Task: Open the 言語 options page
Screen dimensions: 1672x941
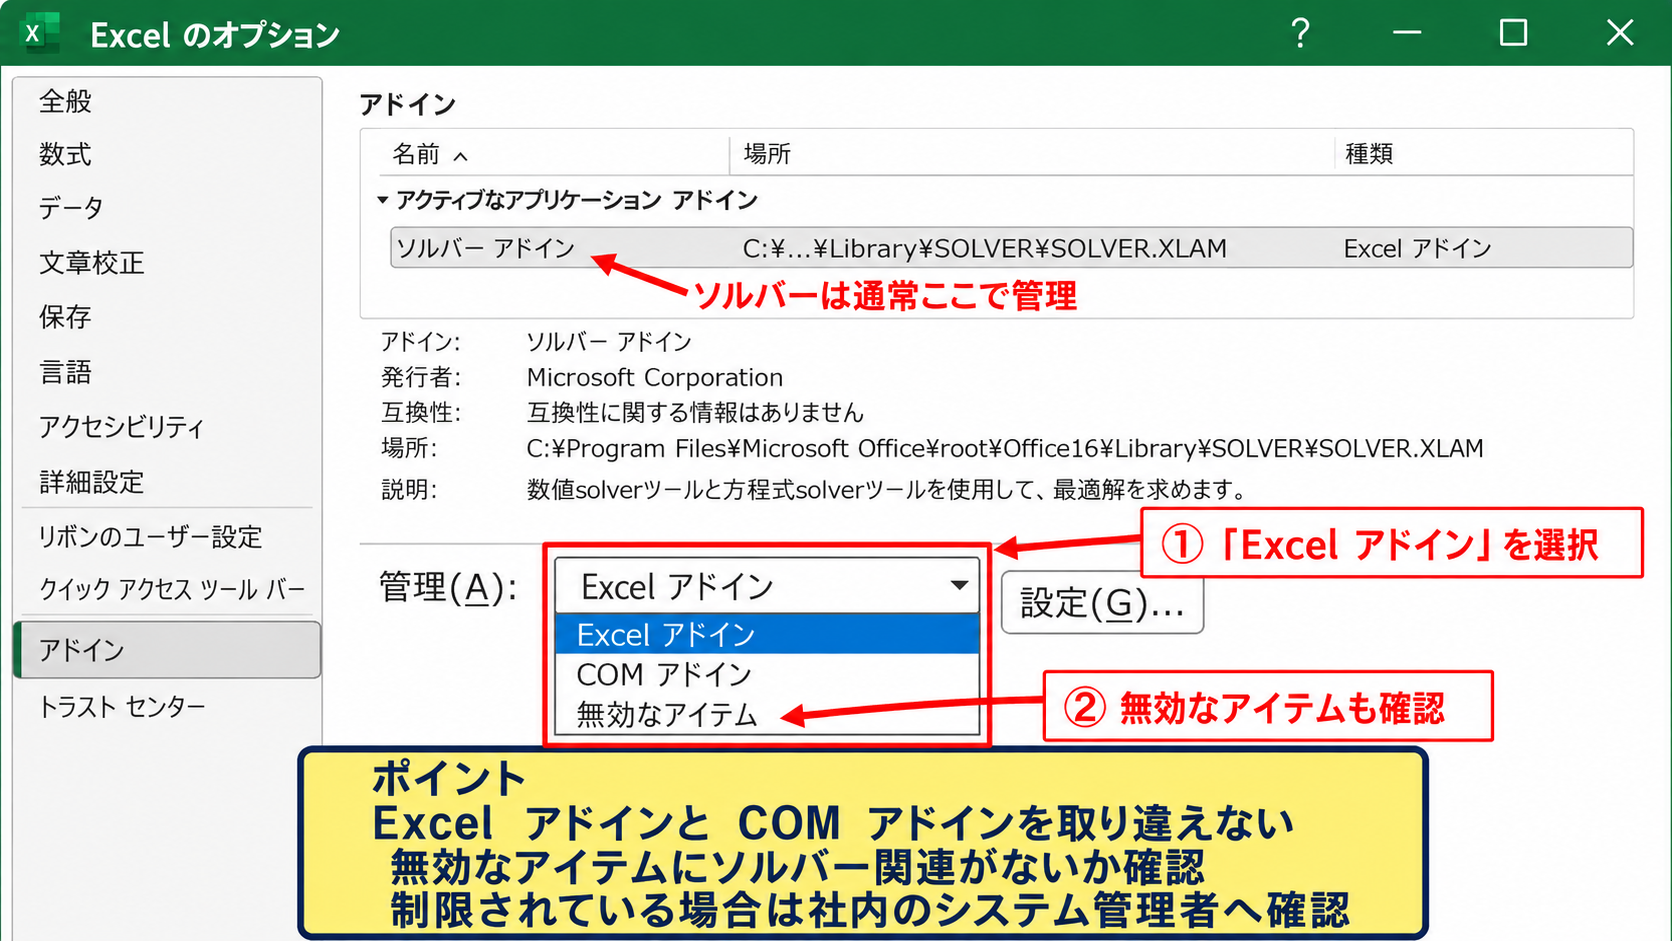Action: (x=65, y=371)
